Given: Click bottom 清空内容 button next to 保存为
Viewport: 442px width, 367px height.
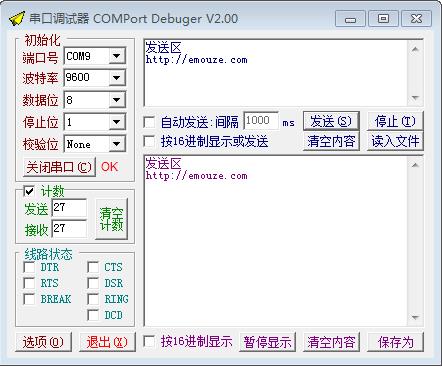Looking at the screenshot, I should tap(331, 342).
